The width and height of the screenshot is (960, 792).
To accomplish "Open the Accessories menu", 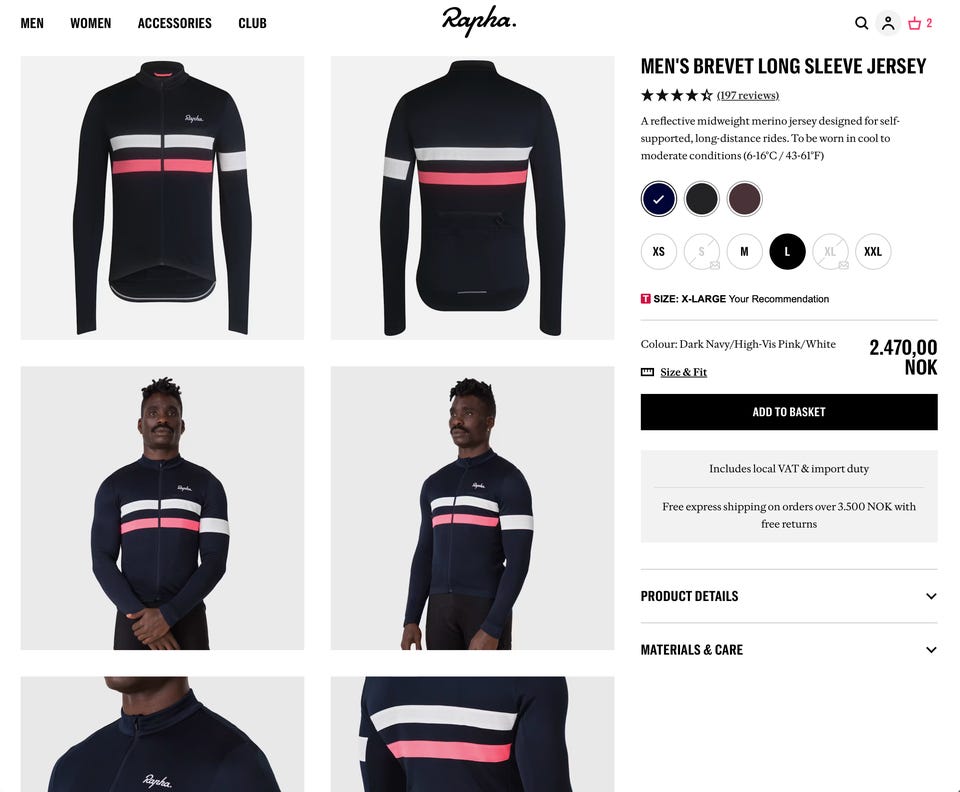I will tap(174, 23).
